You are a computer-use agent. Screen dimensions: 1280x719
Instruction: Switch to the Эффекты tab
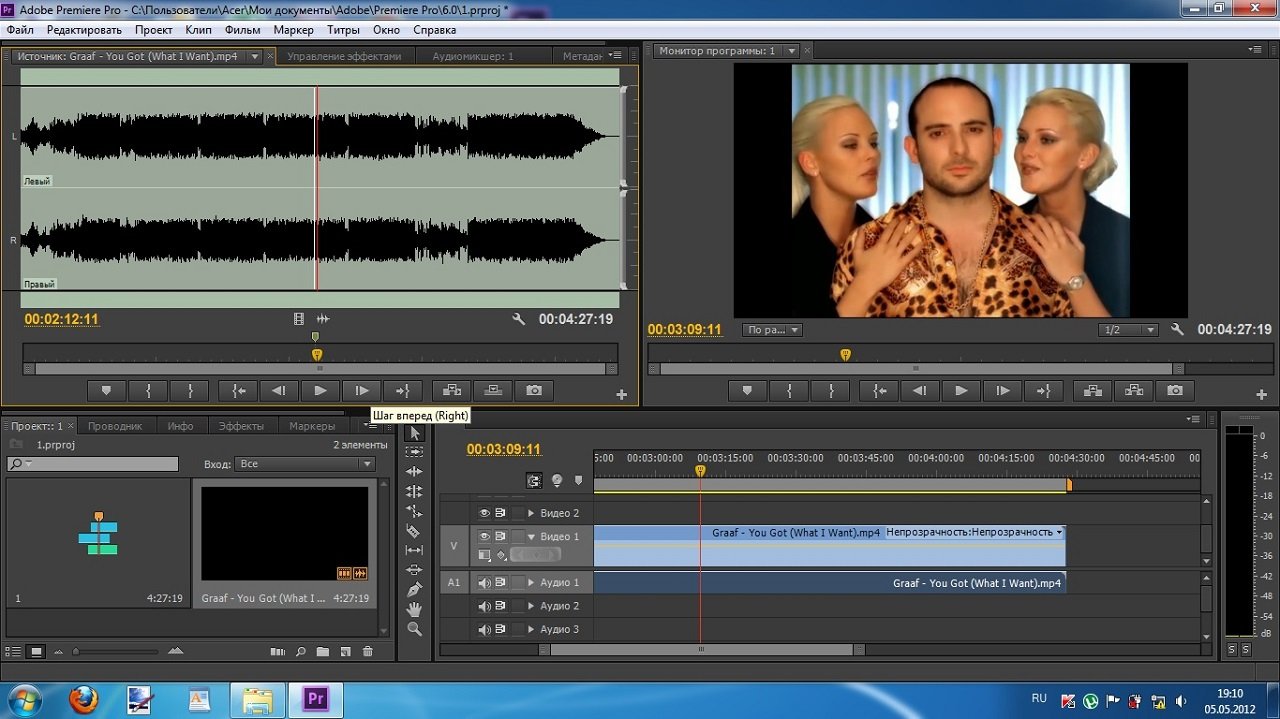click(x=241, y=426)
